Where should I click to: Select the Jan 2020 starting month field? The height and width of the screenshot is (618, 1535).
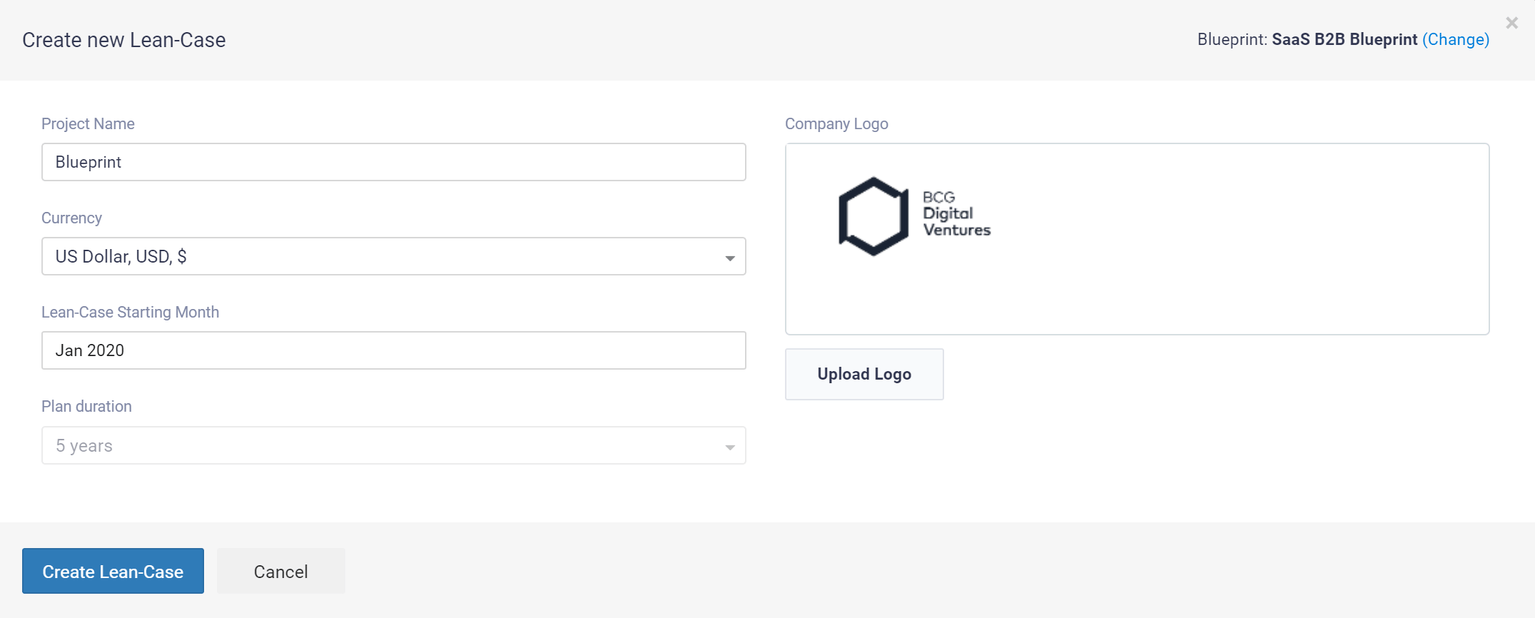click(x=393, y=350)
